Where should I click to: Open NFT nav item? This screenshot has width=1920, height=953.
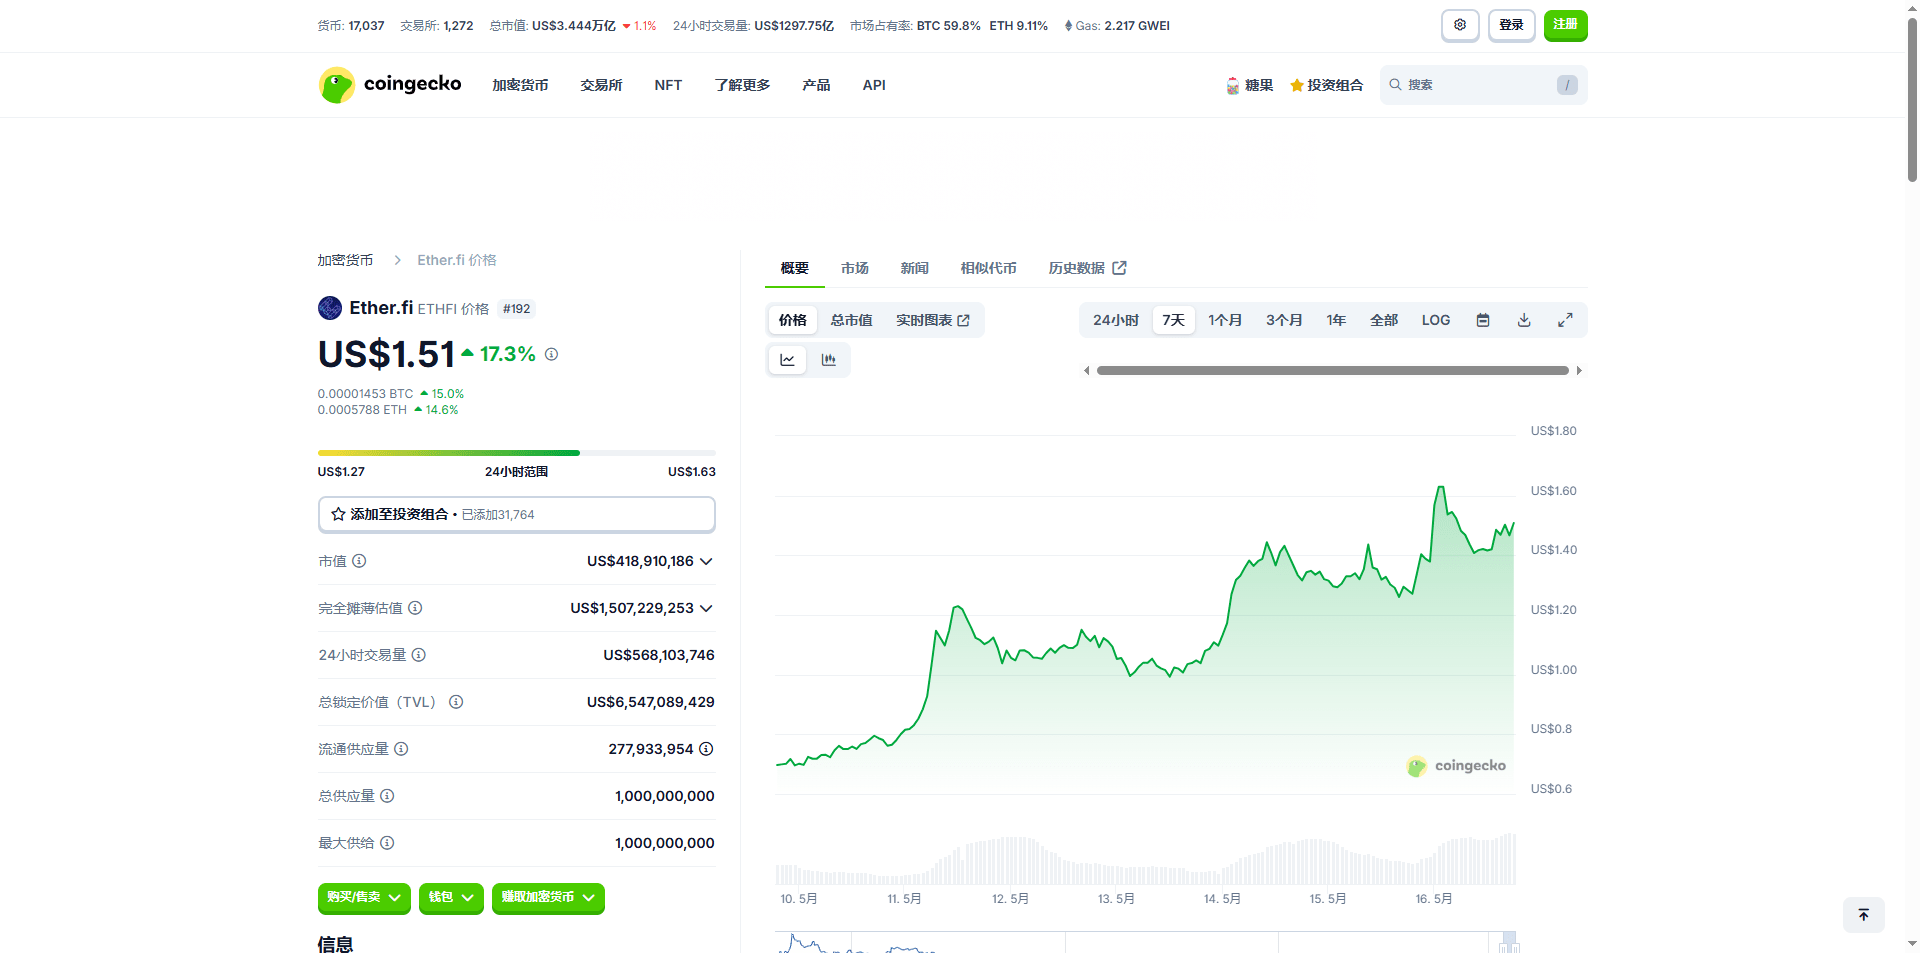pyautogui.click(x=668, y=85)
